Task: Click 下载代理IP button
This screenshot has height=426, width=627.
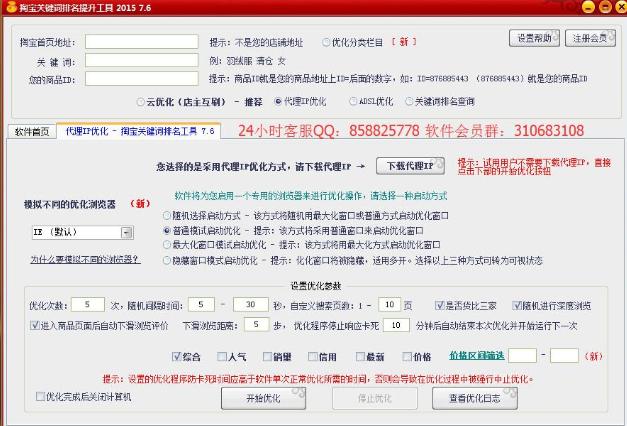Action: 410,166
